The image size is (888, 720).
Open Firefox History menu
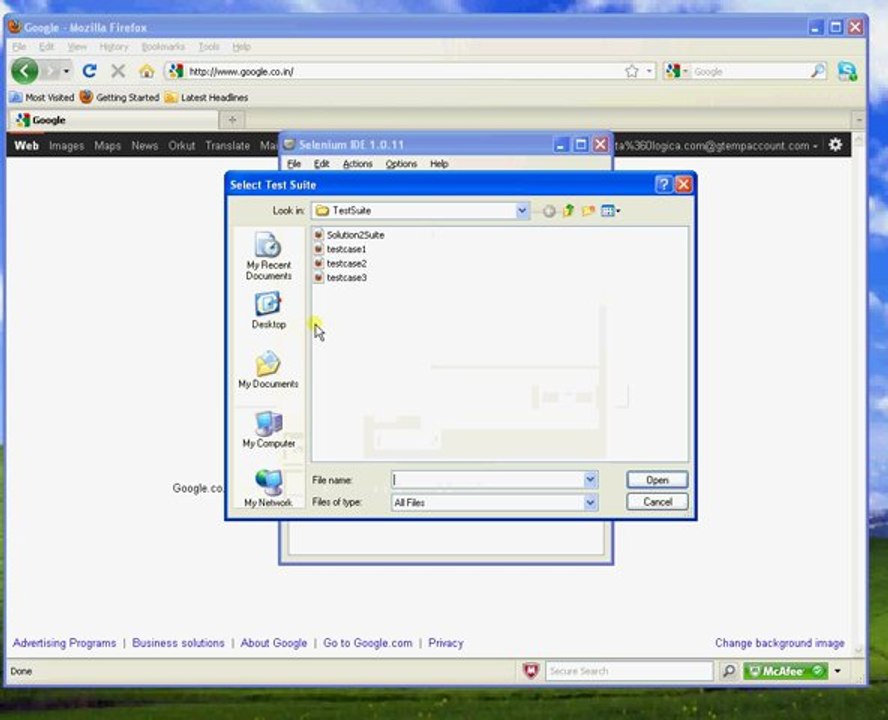114,47
